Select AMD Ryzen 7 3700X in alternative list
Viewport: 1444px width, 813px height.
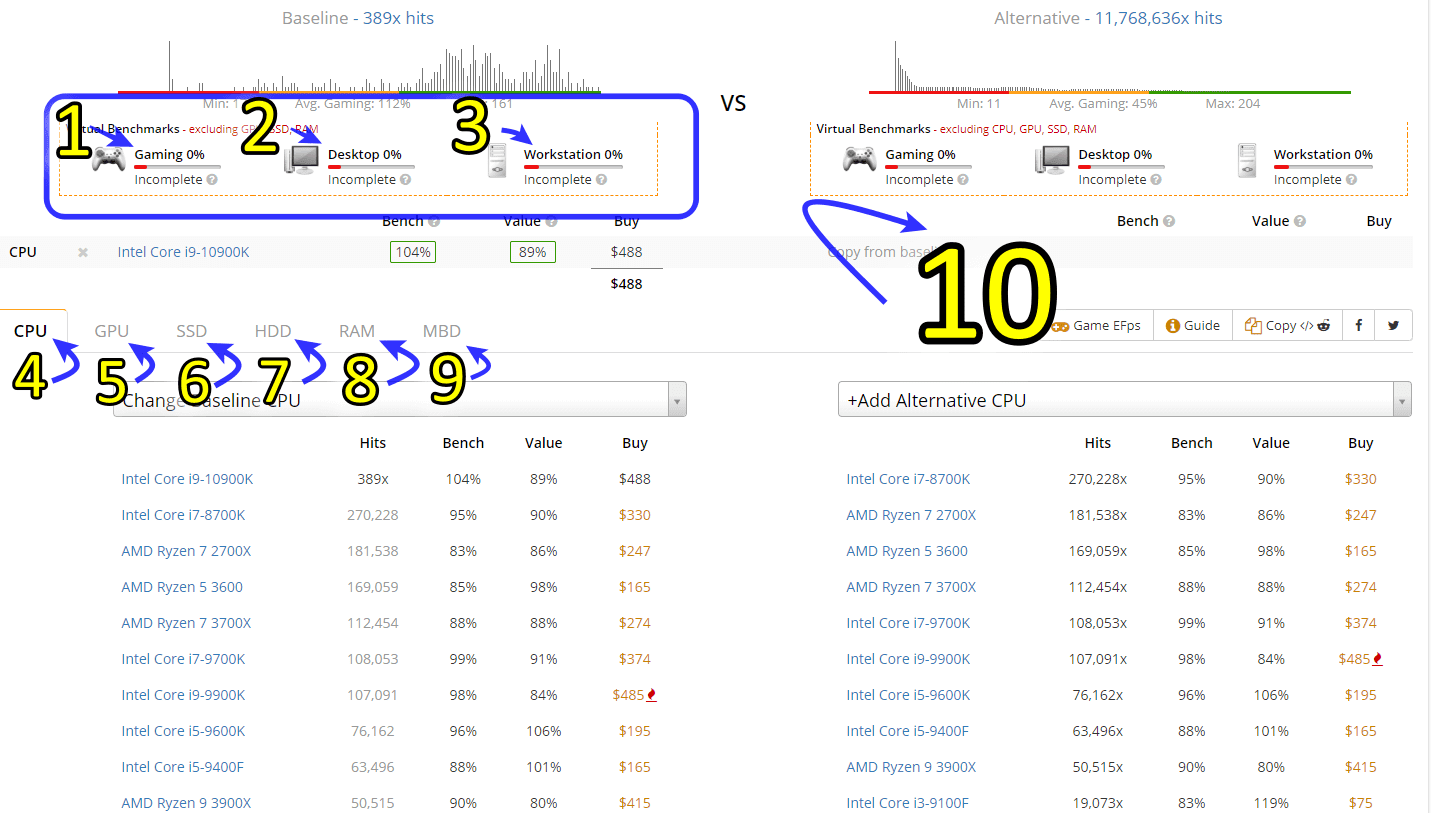911,587
